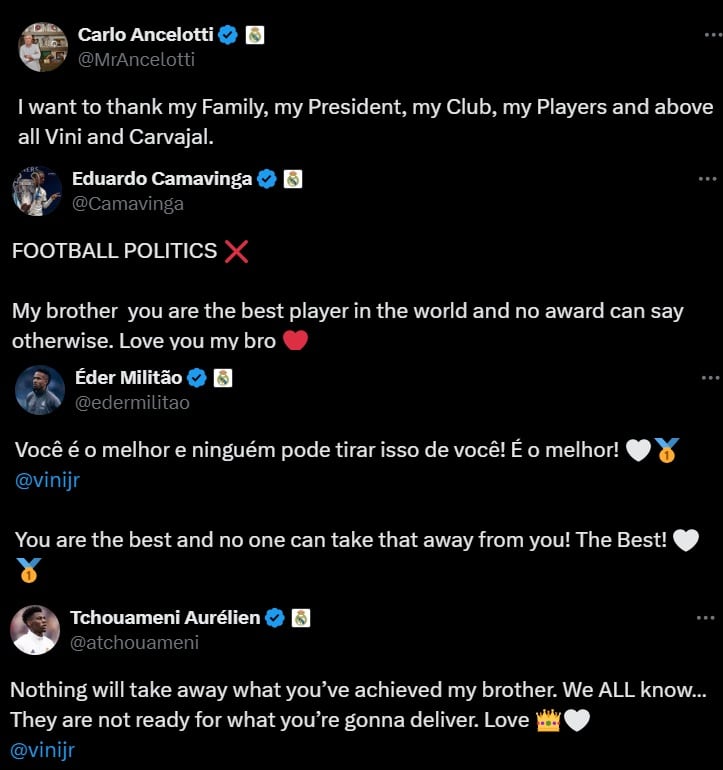Image resolution: width=723 pixels, height=770 pixels.
Task: Click Real Madrid crest next to Camavinga
Action: coord(292,179)
